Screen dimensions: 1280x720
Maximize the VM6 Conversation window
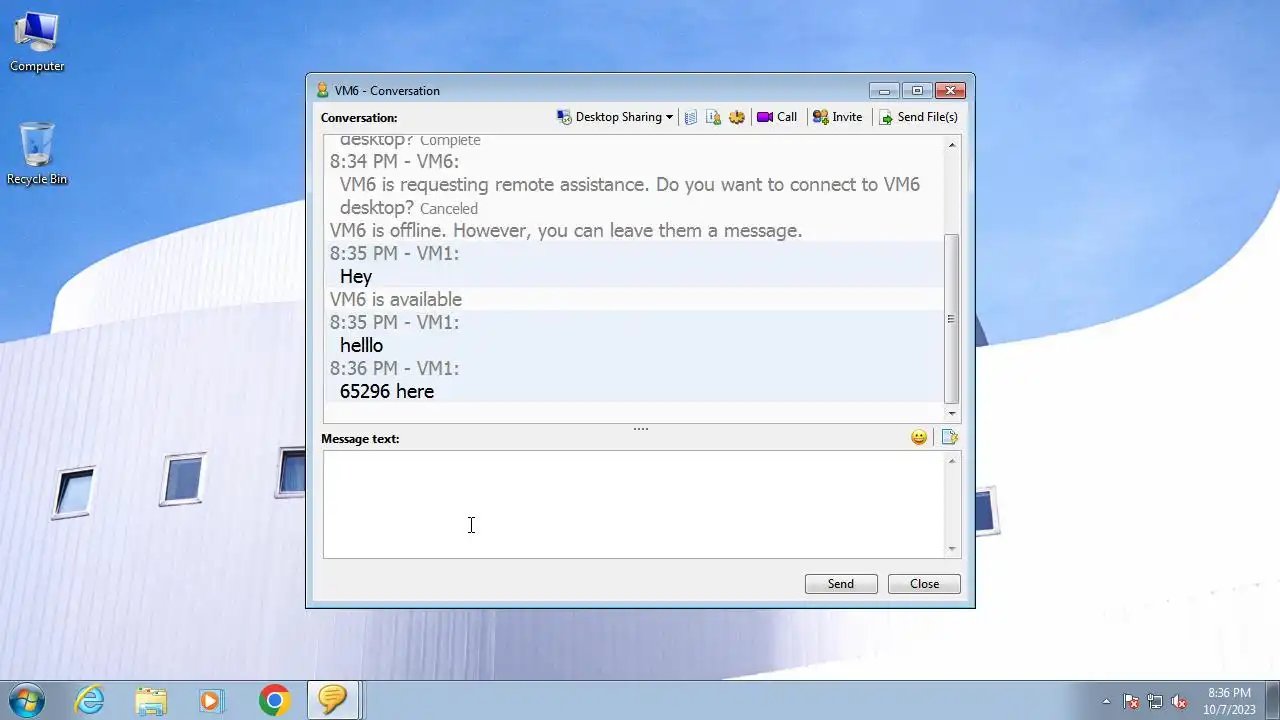pyautogui.click(x=917, y=90)
